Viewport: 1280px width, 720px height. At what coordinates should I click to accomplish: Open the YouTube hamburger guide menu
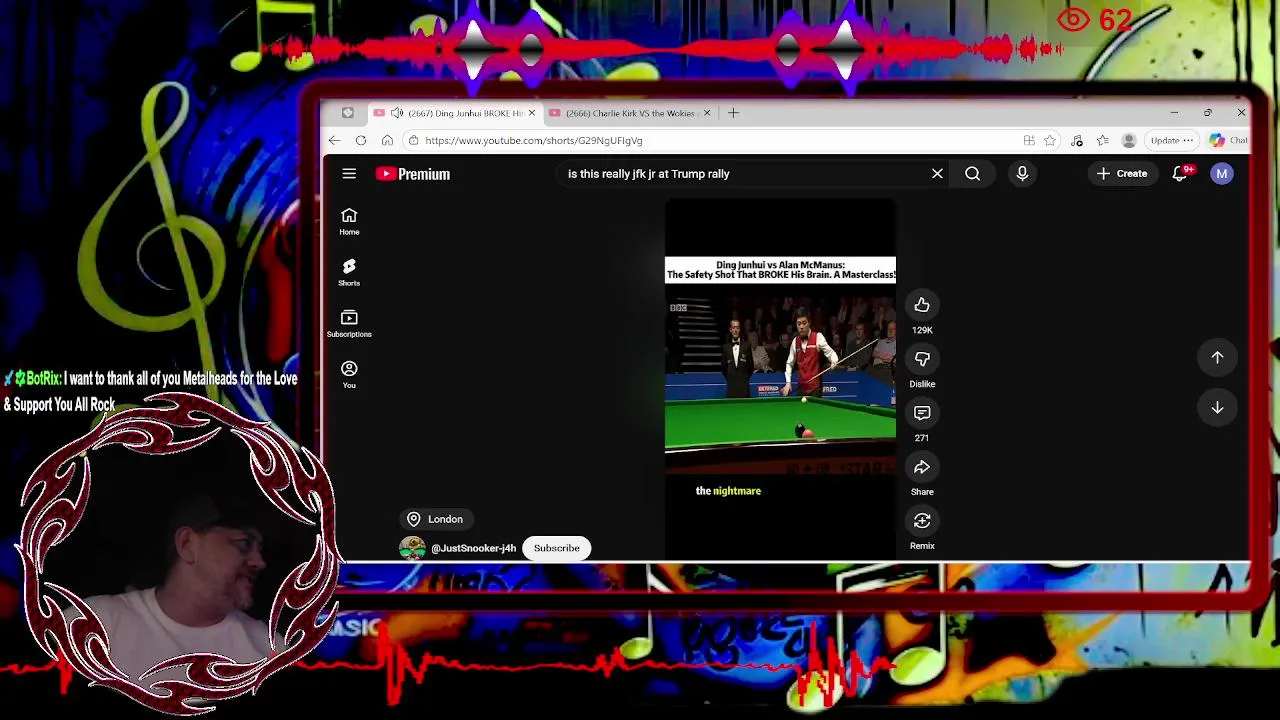click(x=349, y=174)
